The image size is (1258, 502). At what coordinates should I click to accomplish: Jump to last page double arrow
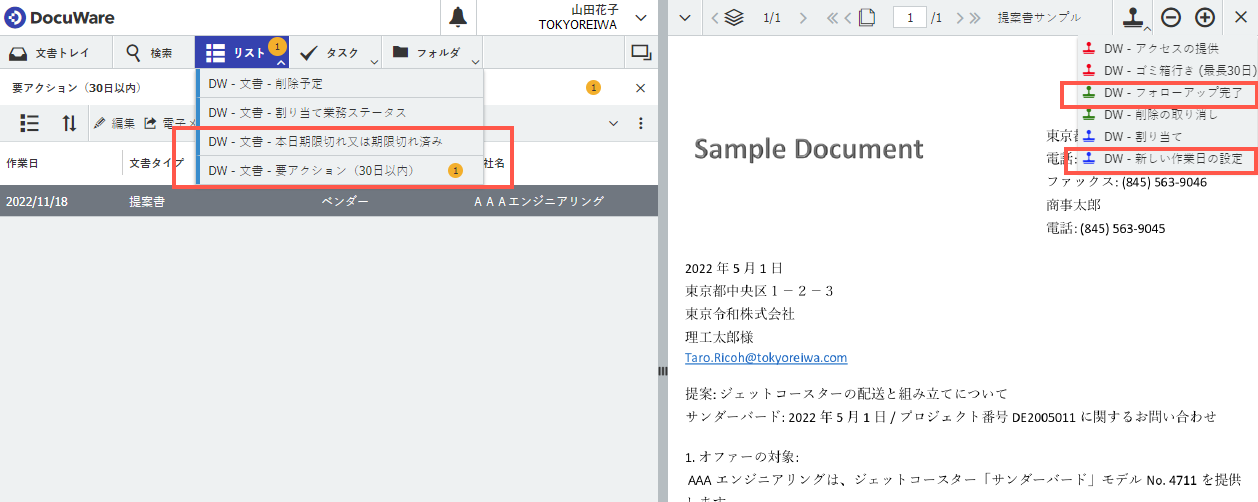click(975, 18)
